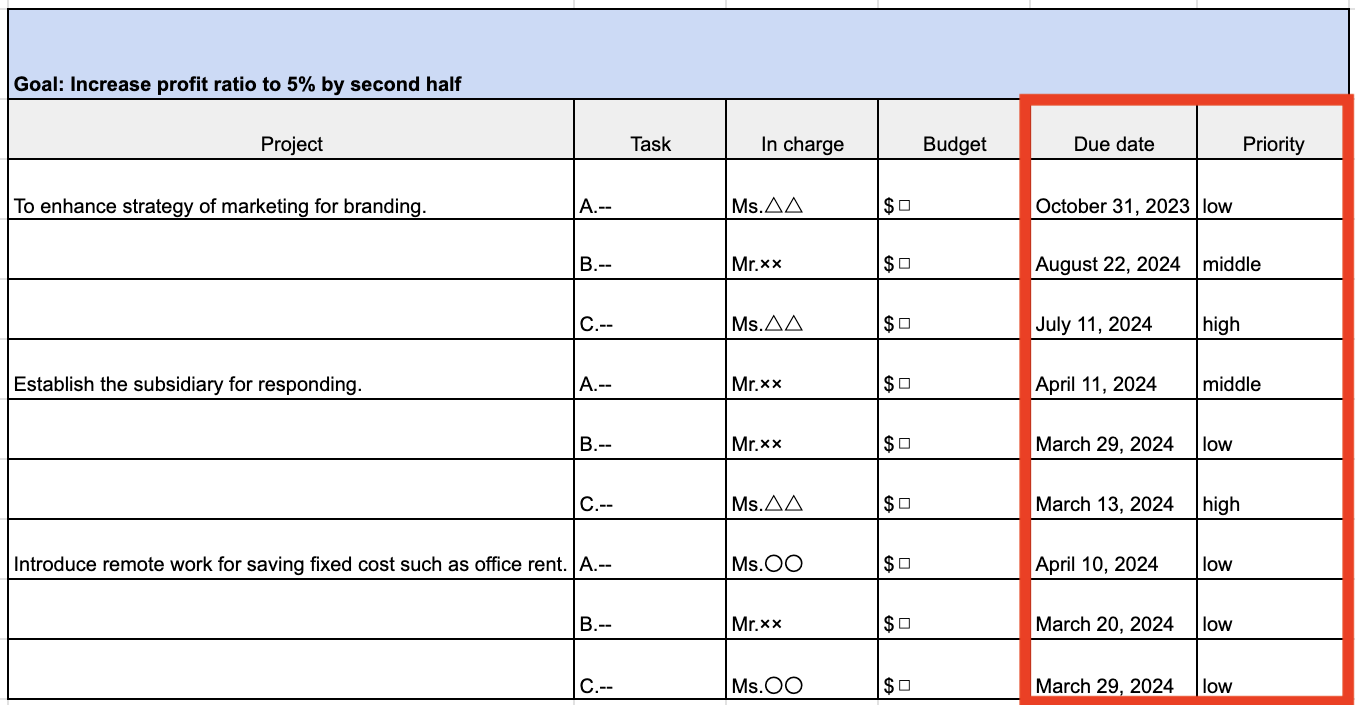Screen dimensions: 1355x705
Task: Click the March 20, 2024 date cell
Action: click(1104, 625)
